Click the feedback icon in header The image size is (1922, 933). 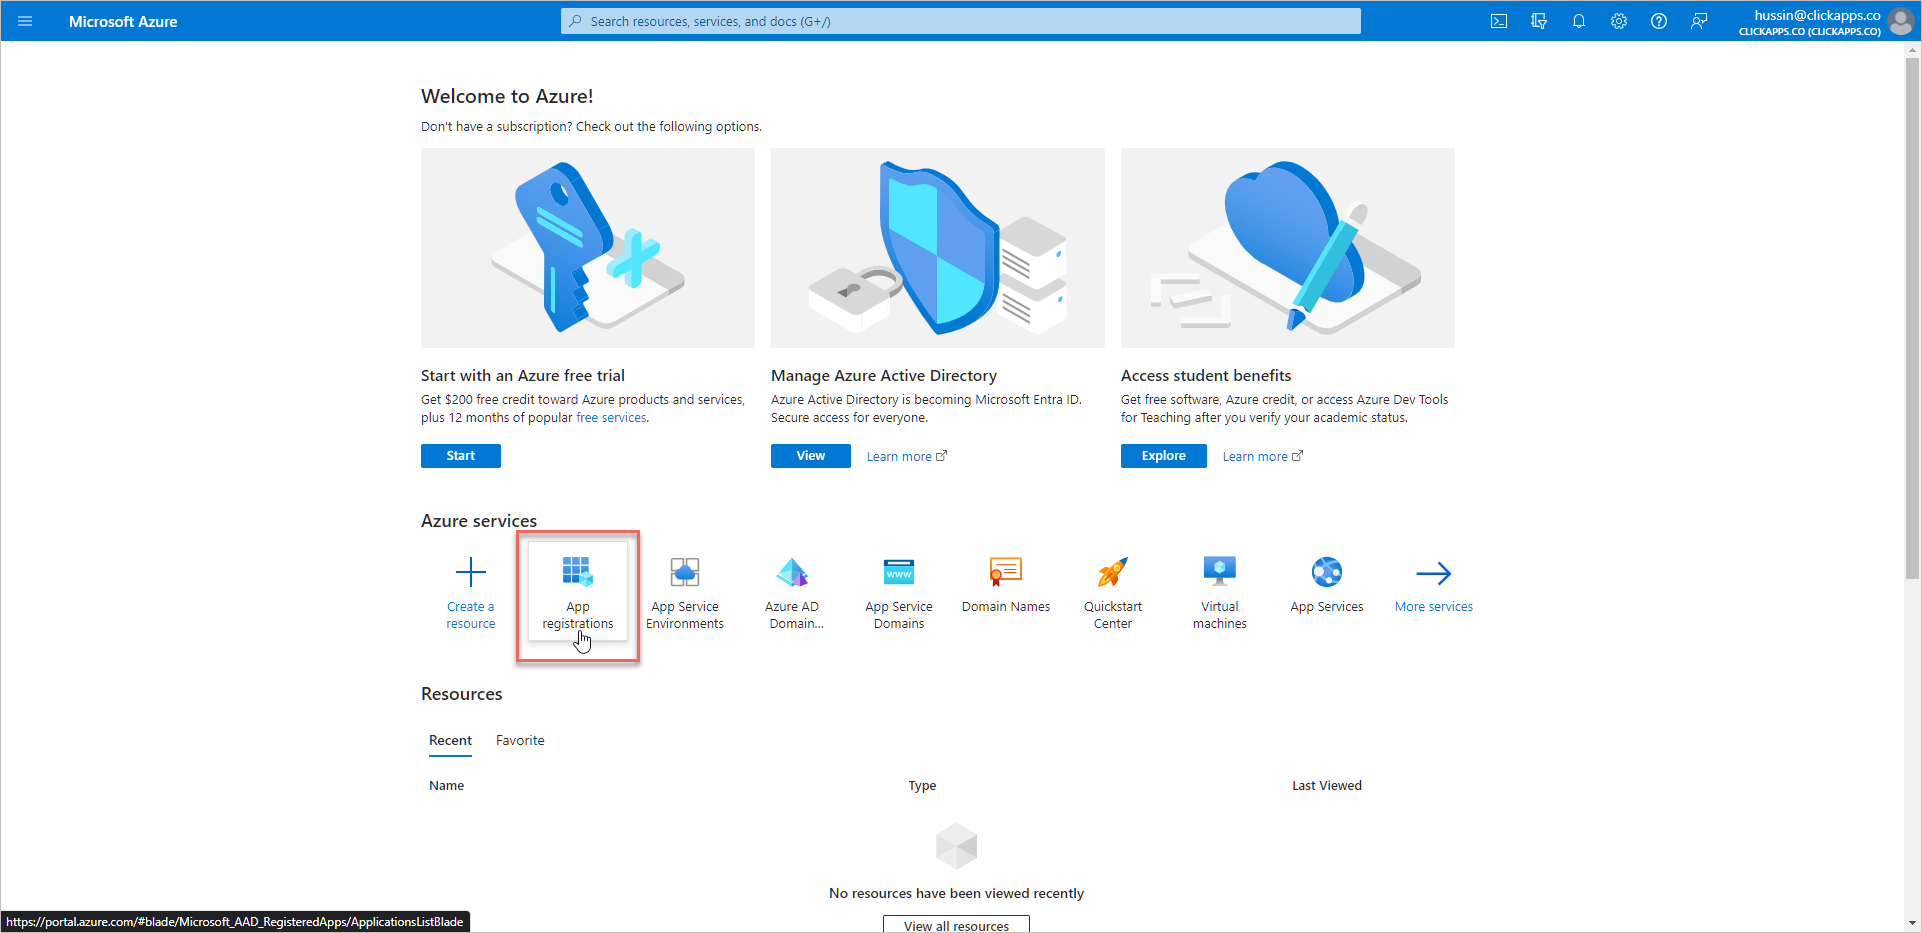1699,21
